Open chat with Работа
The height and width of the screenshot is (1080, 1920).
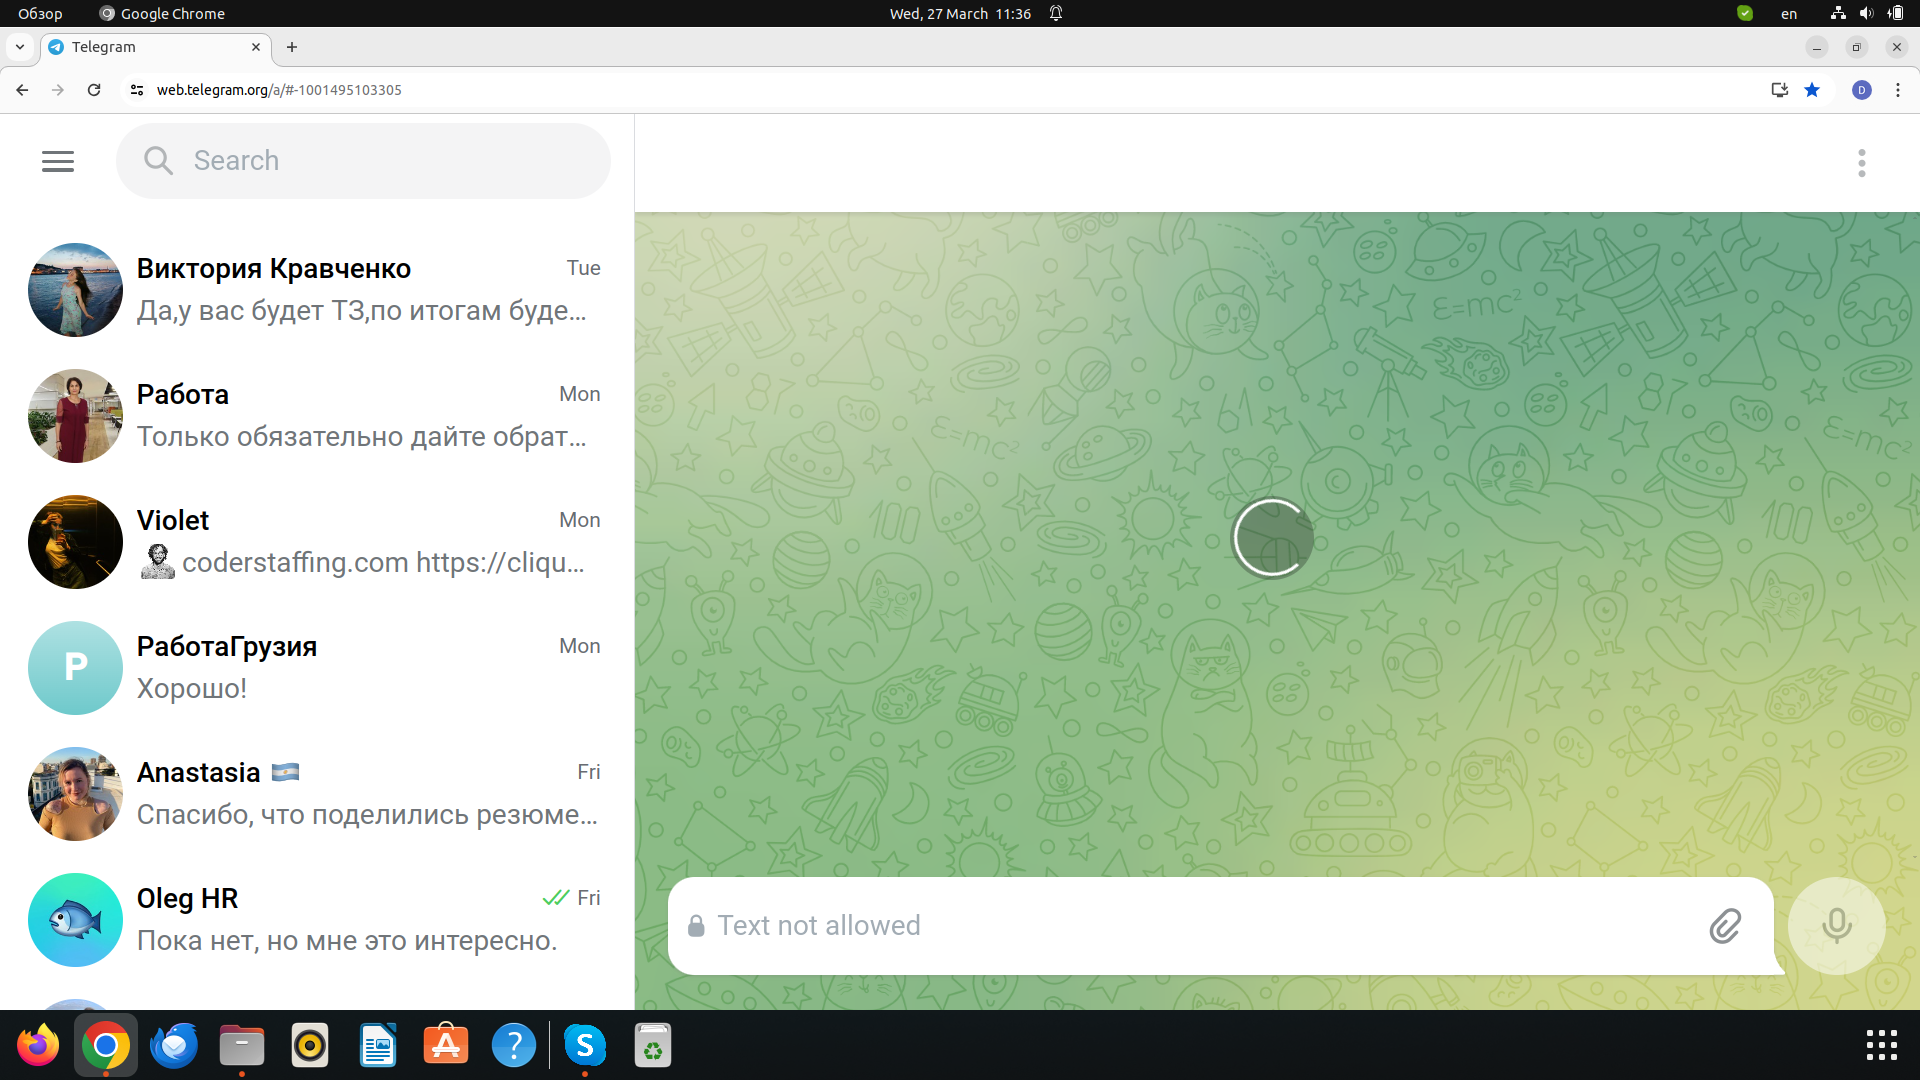315,414
